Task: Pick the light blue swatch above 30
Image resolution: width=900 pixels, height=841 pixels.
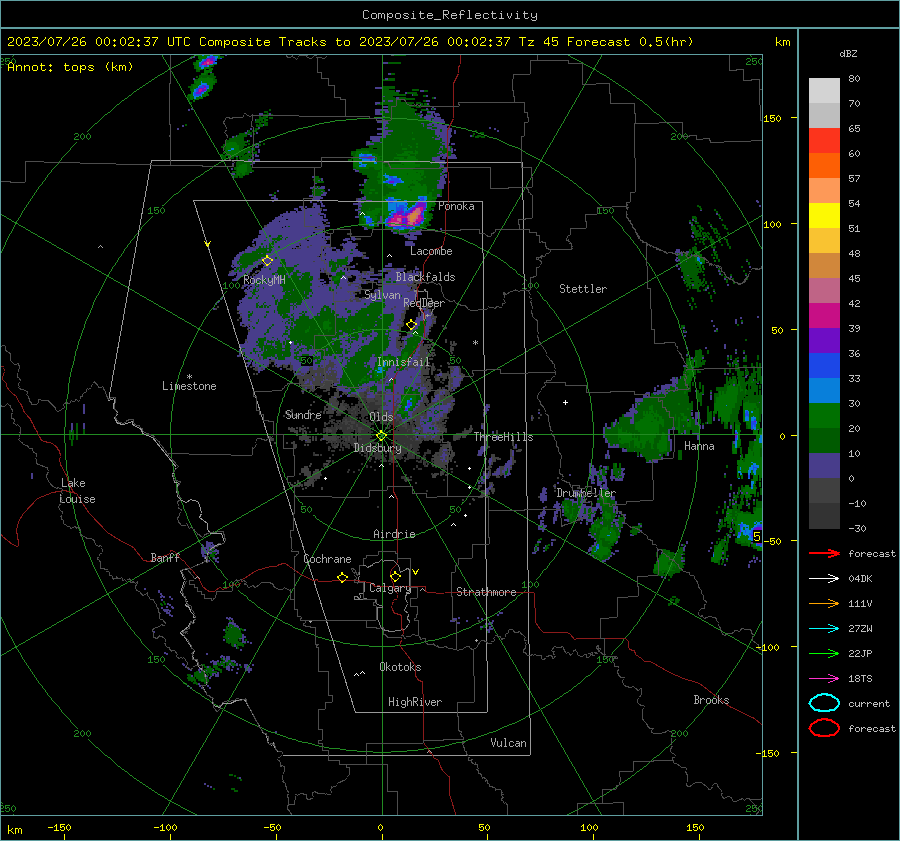Action: (824, 391)
